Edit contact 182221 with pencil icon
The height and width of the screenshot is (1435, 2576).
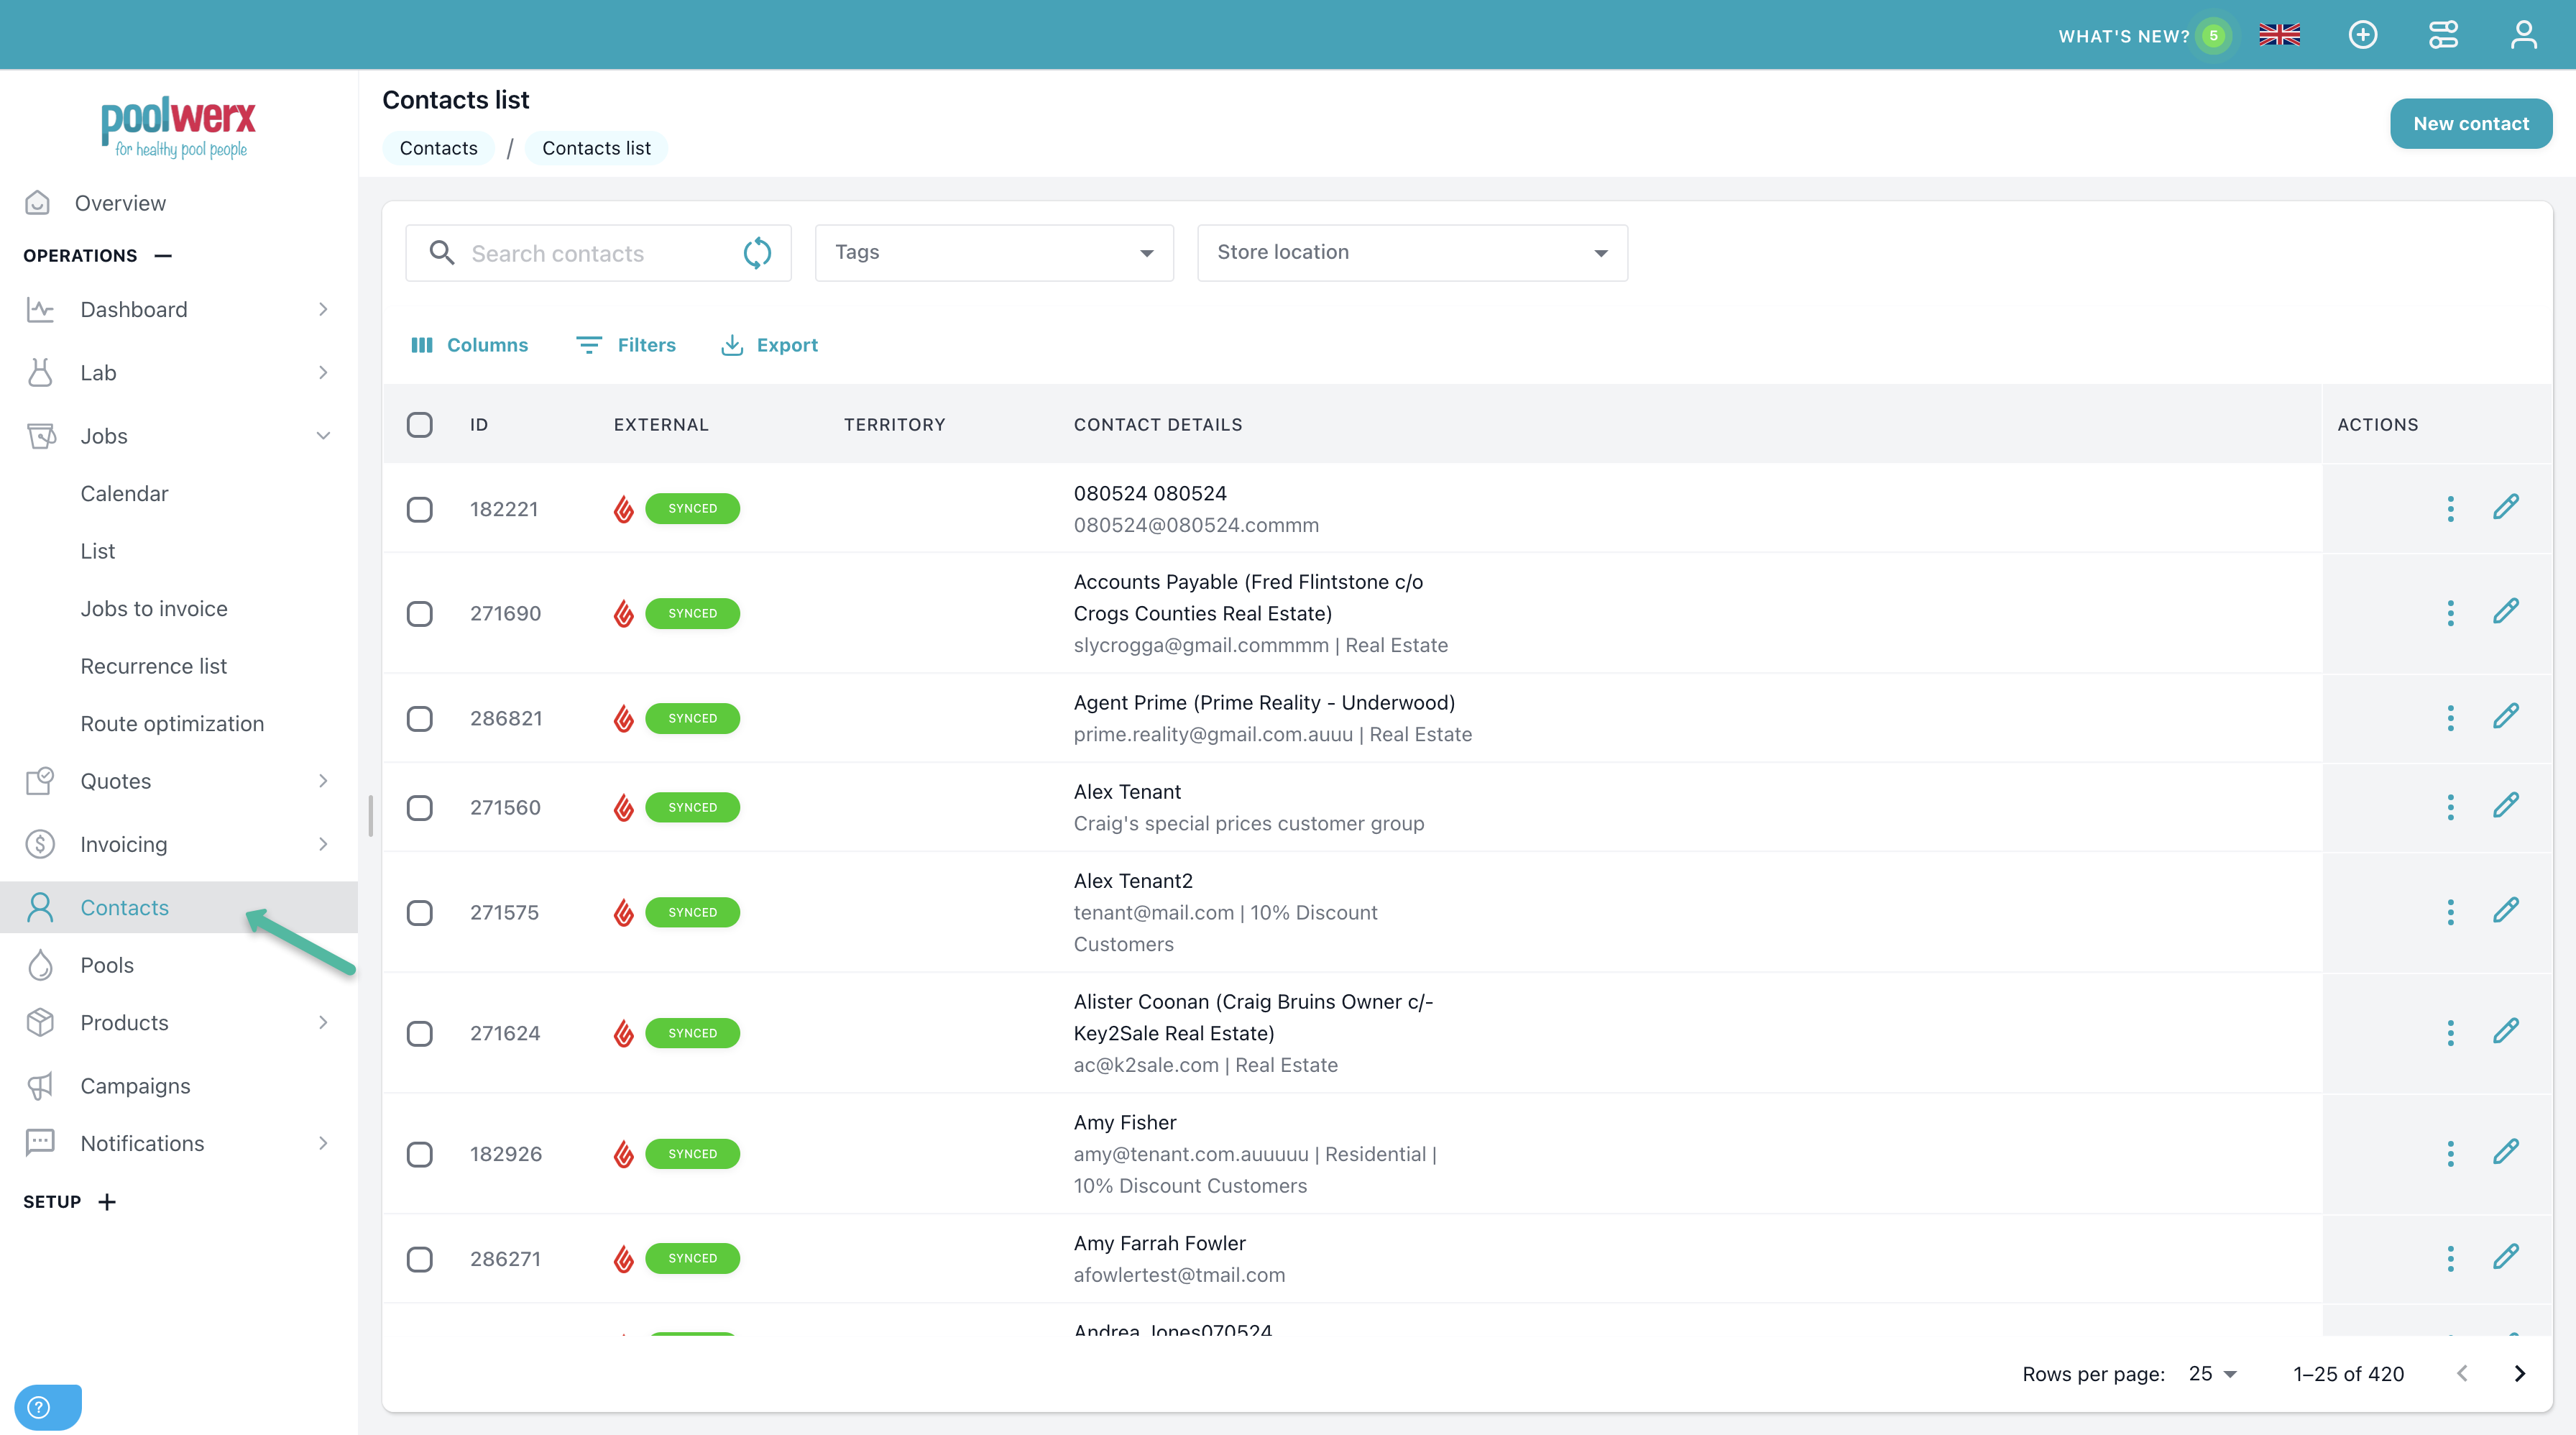click(x=2505, y=508)
